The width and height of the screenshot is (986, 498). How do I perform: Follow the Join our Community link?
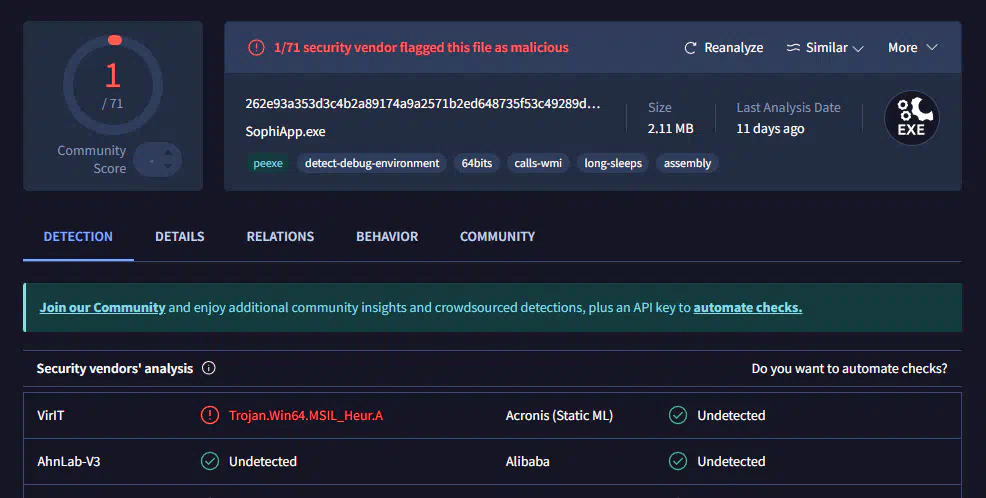102,307
